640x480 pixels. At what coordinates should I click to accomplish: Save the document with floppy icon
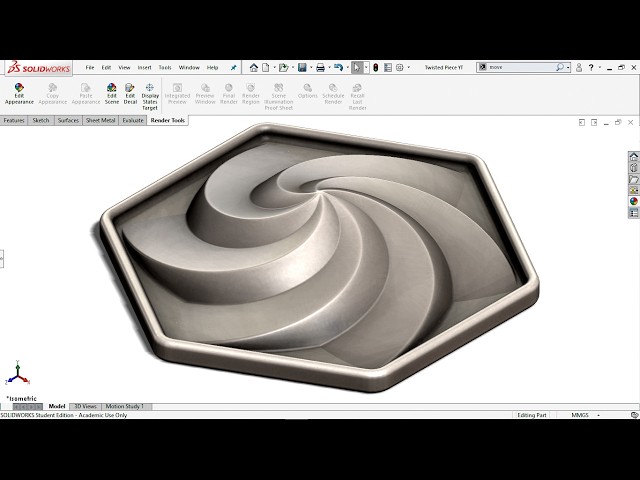(302, 67)
